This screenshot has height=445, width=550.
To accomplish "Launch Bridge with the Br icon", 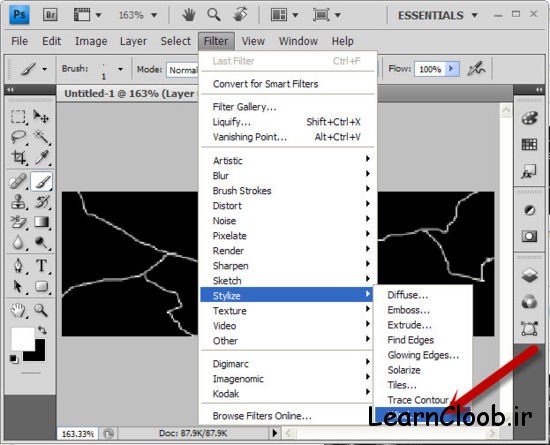I will coord(50,15).
